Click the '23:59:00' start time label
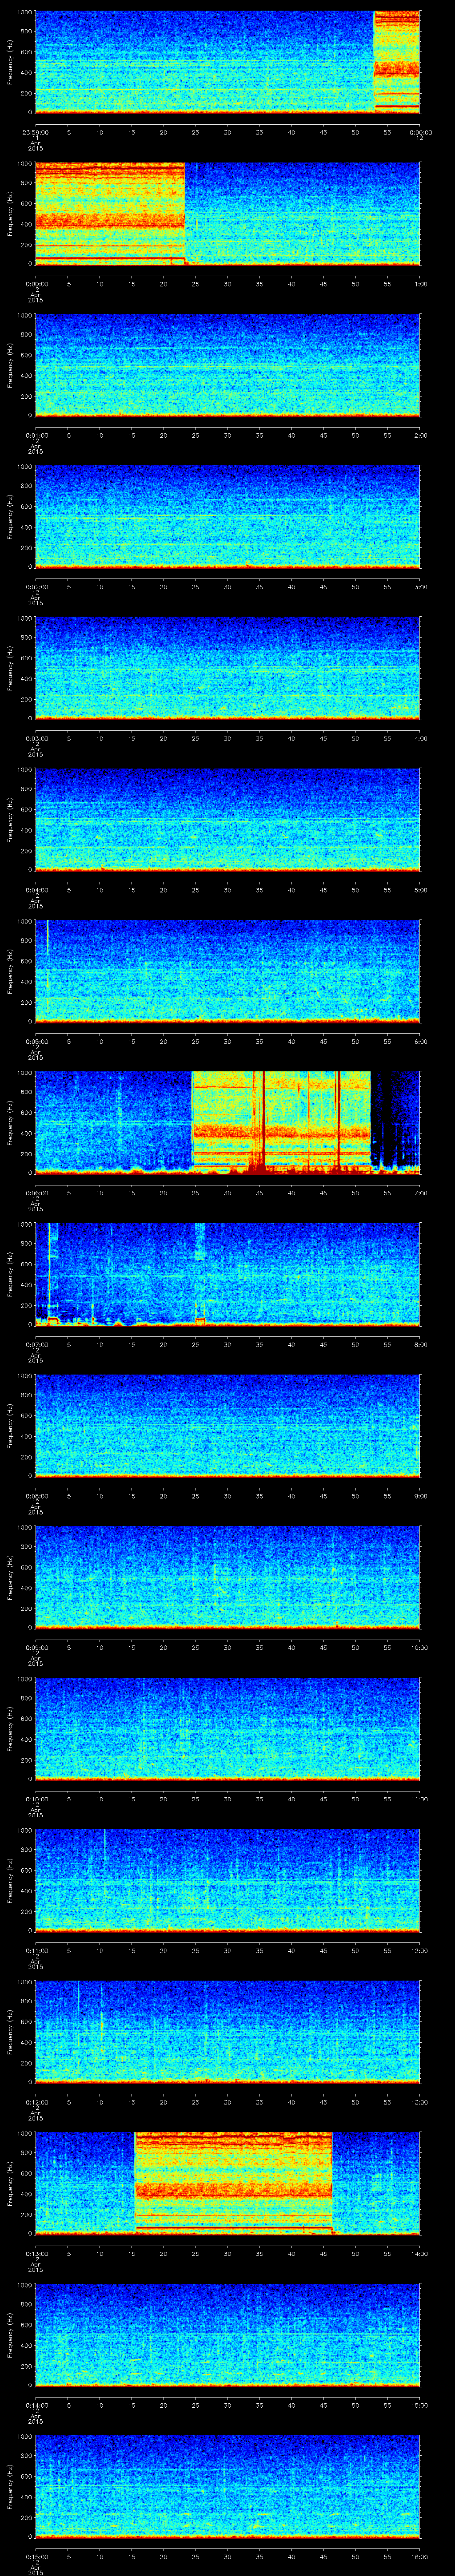 point(36,131)
